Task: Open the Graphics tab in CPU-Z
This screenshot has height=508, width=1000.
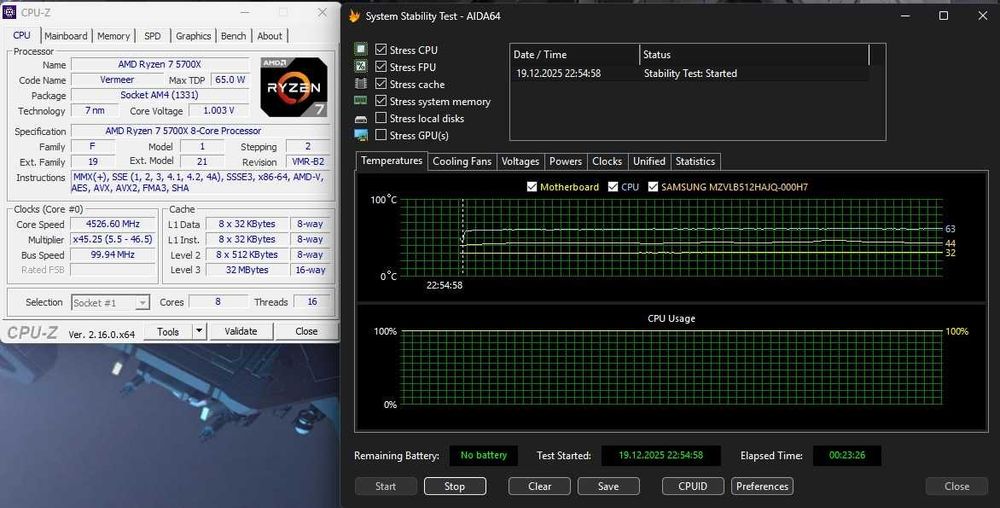Action: point(193,36)
